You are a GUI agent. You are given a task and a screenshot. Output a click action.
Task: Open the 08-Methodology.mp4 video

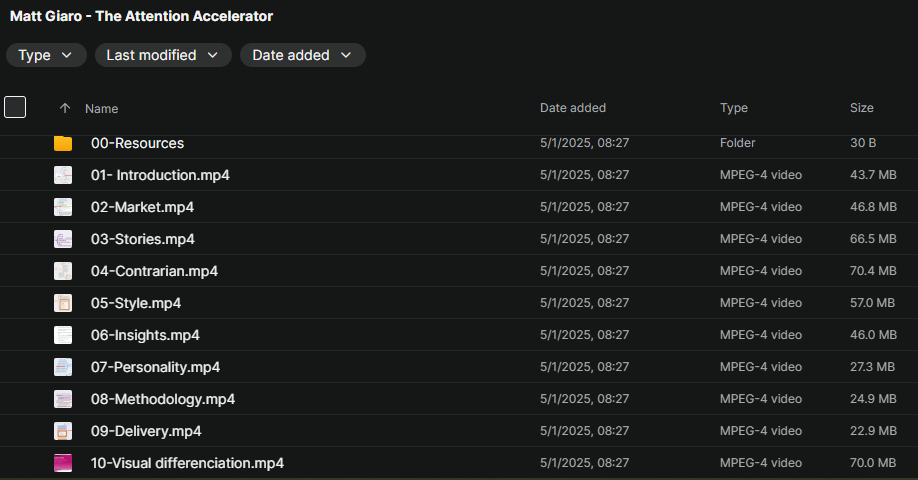click(x=163, y=399)
